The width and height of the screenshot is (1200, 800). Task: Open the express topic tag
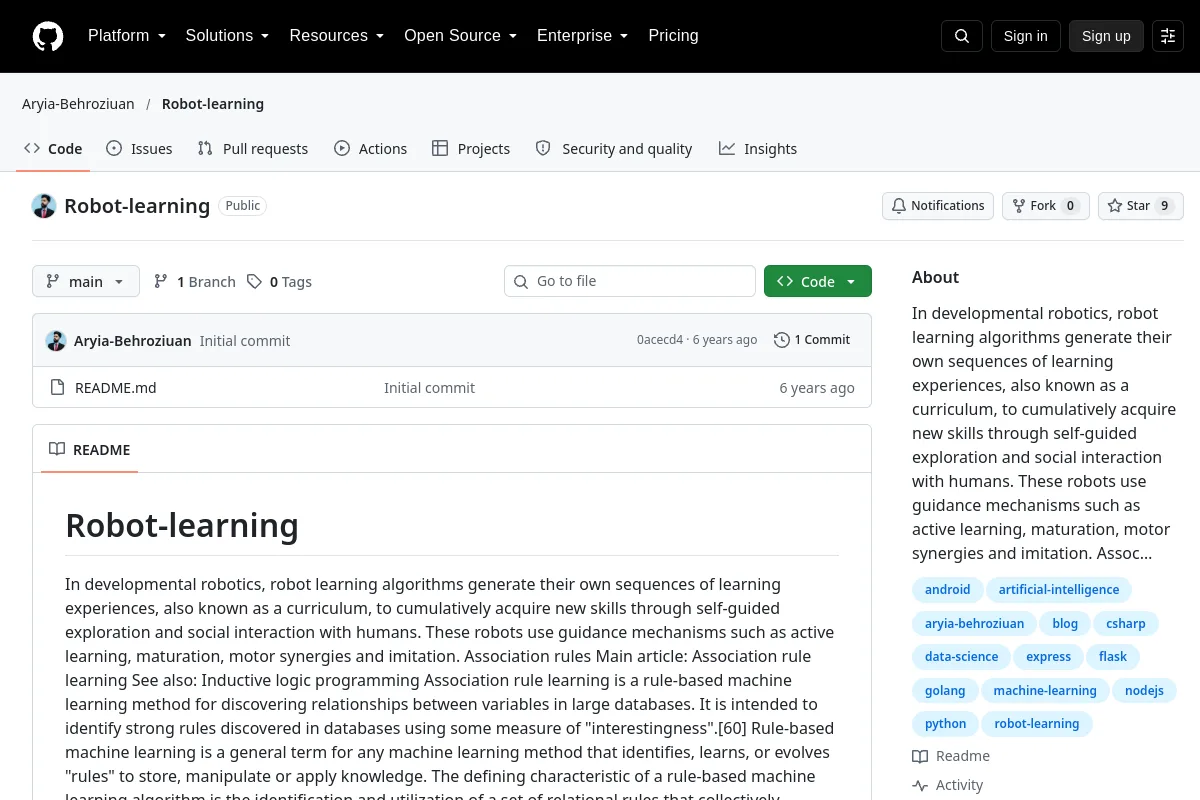point(1049,657)
